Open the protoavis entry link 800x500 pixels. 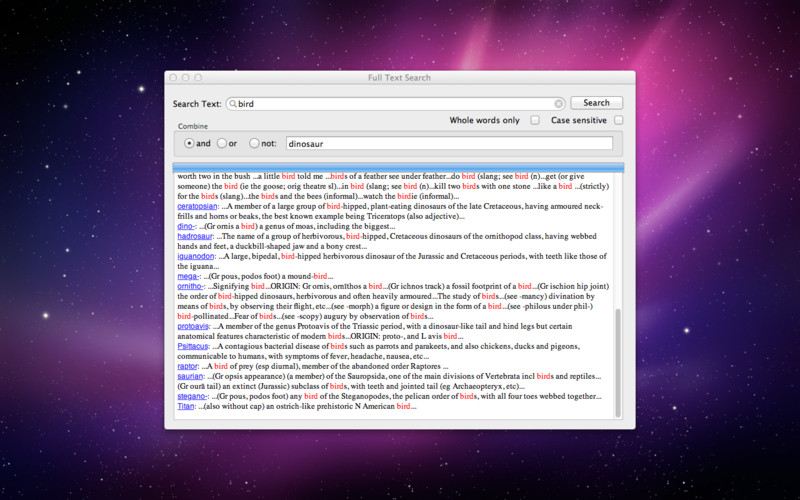point(193,326)
